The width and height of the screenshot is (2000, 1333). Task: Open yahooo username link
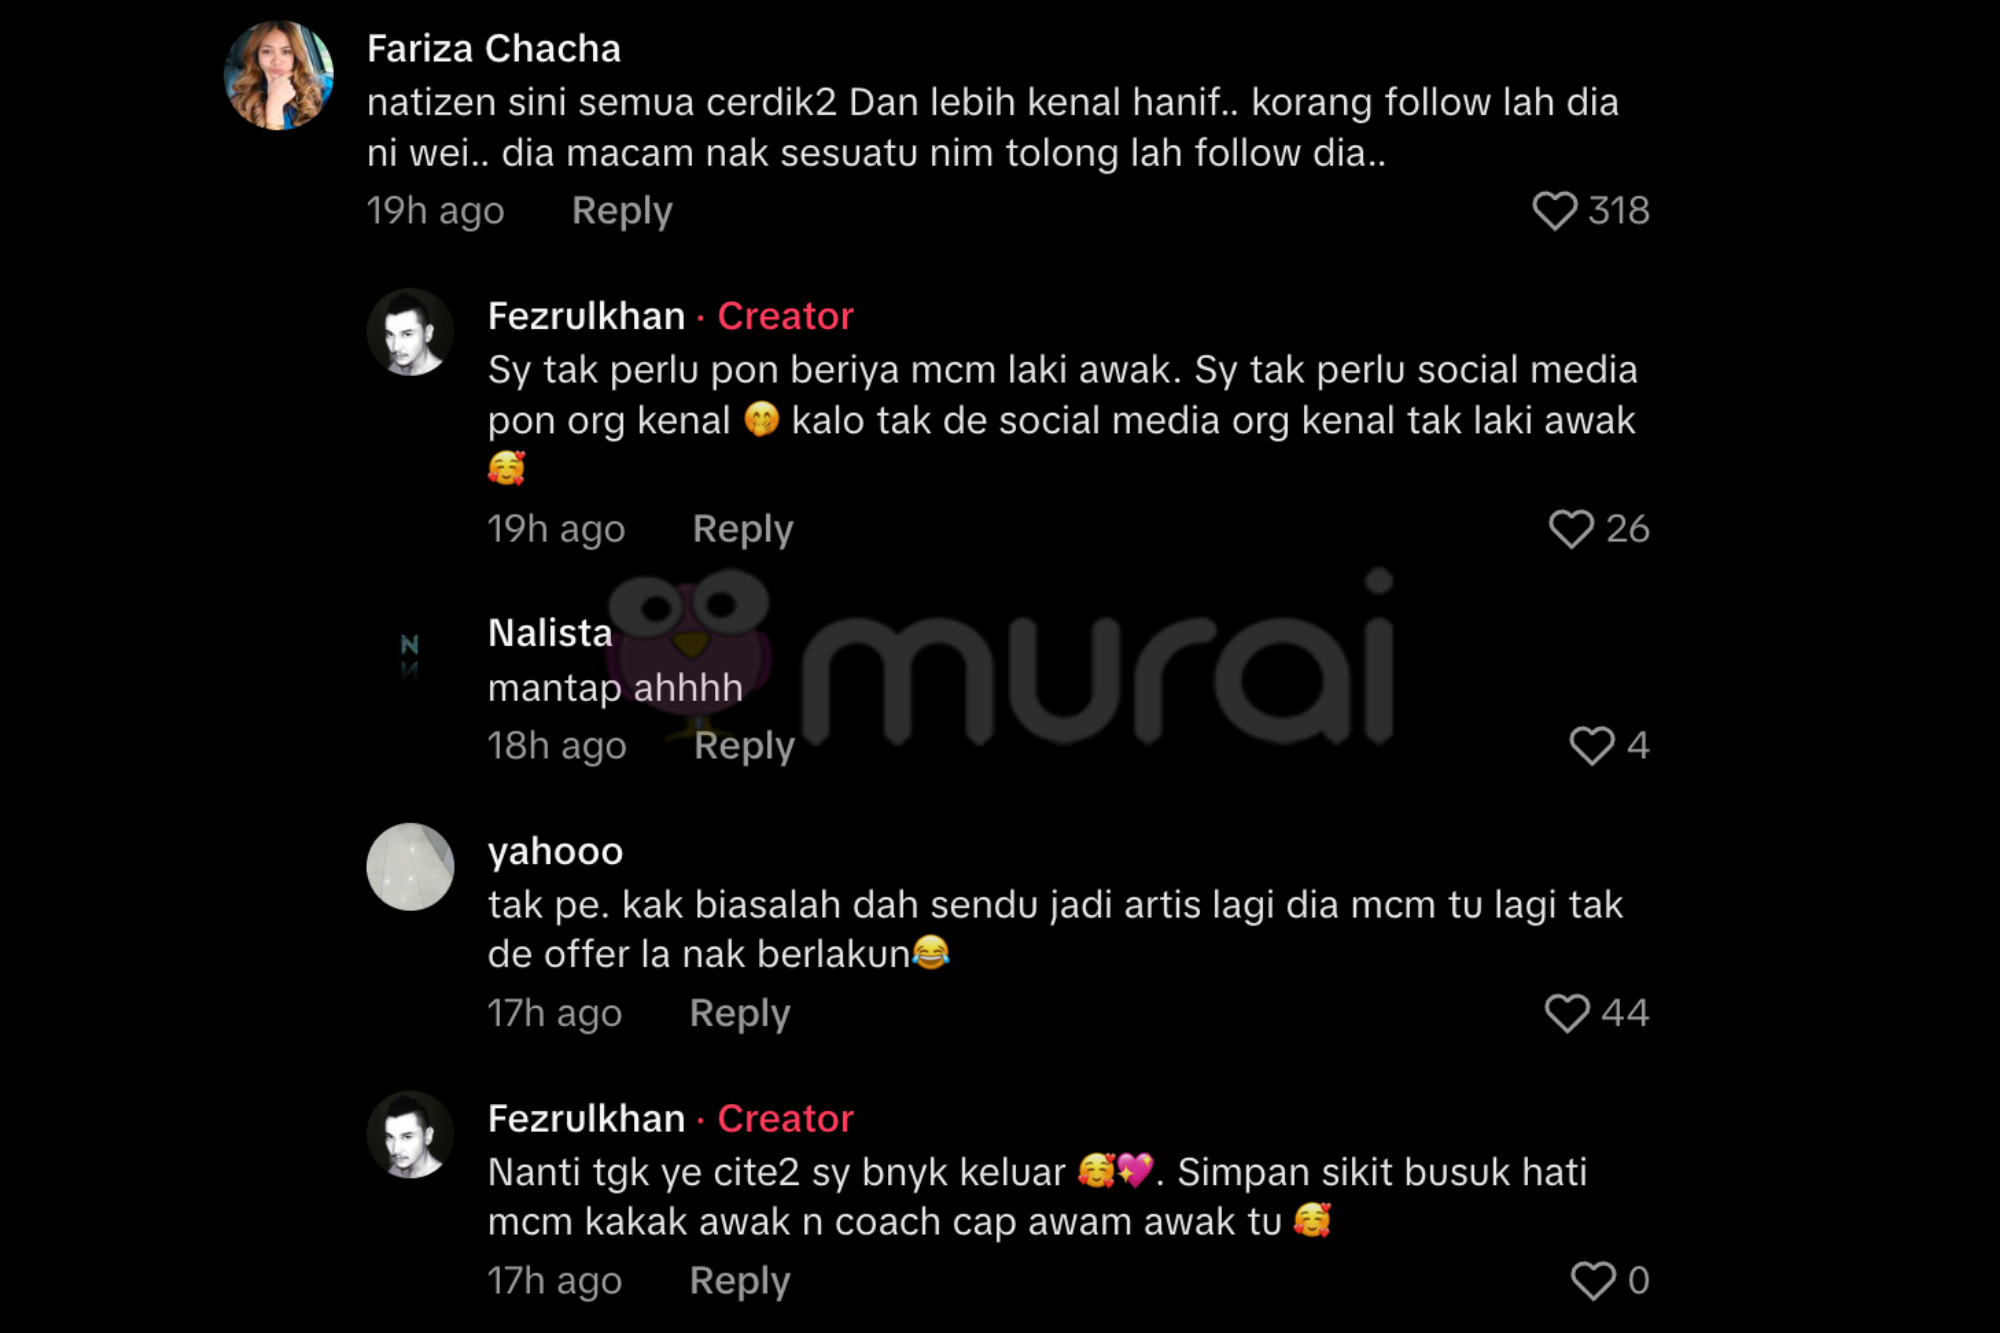pos(555,851)
